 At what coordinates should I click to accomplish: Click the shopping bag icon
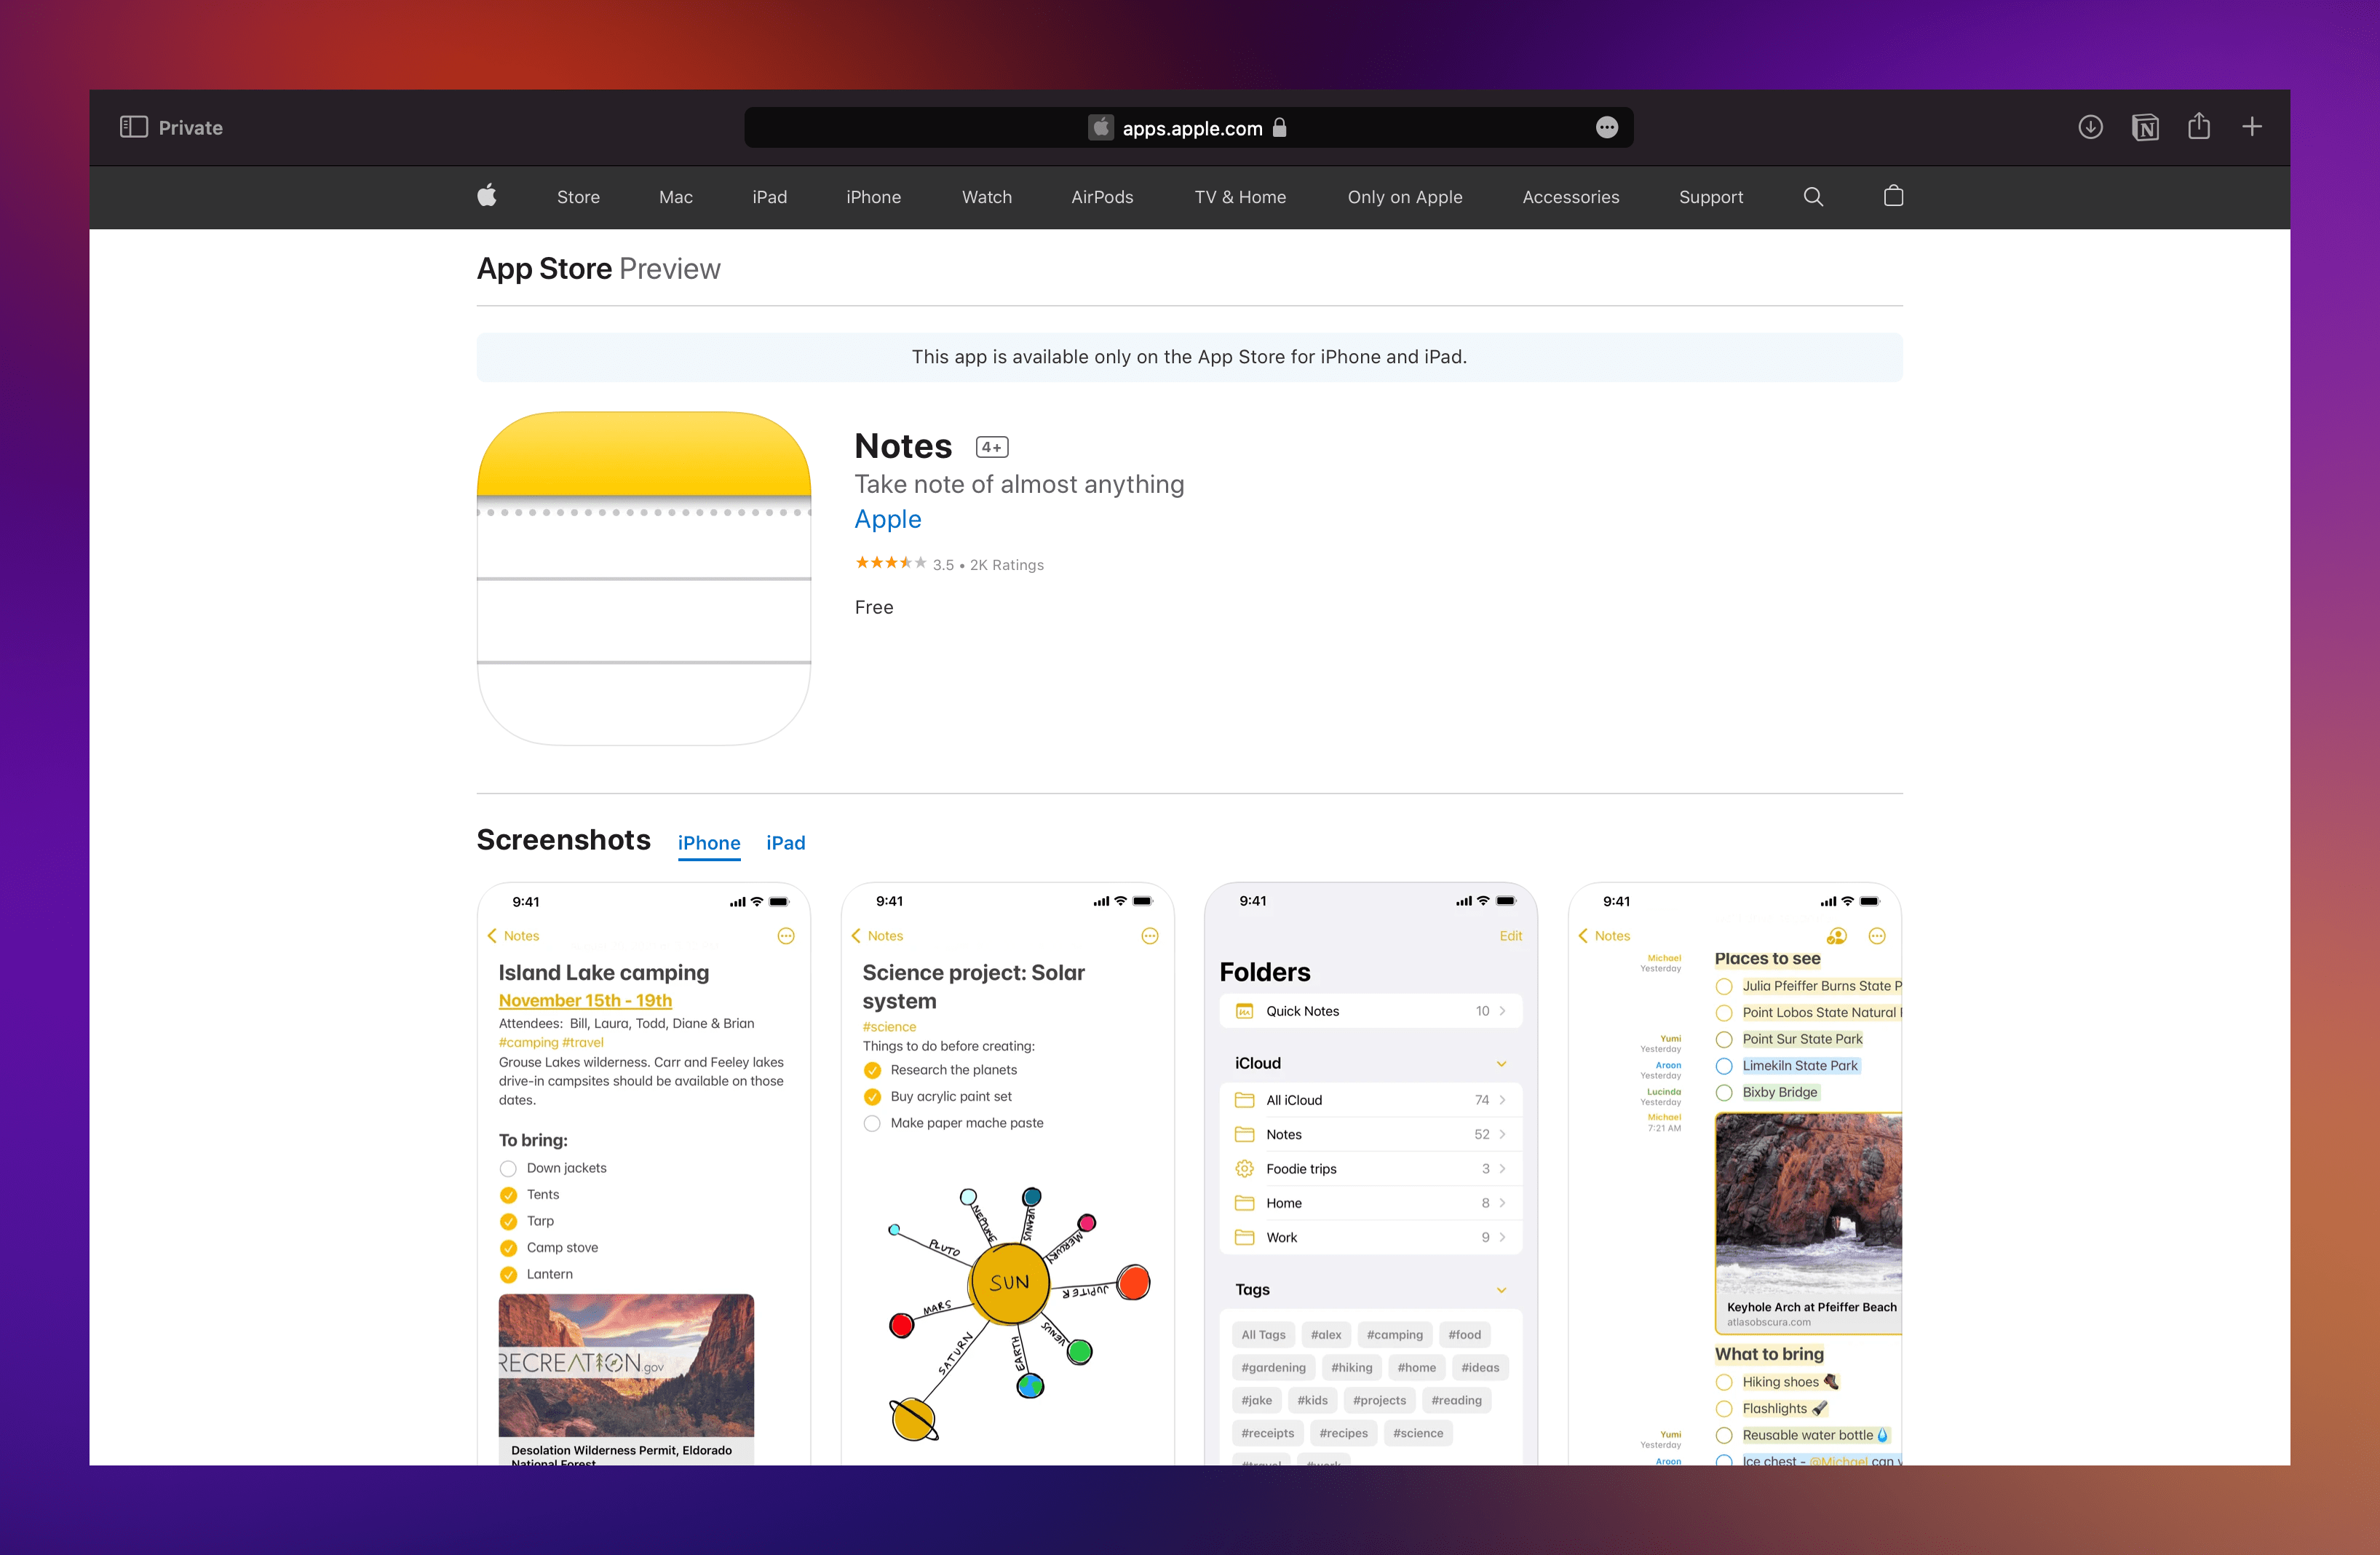pyautogui.click(x=1893, y=196)
